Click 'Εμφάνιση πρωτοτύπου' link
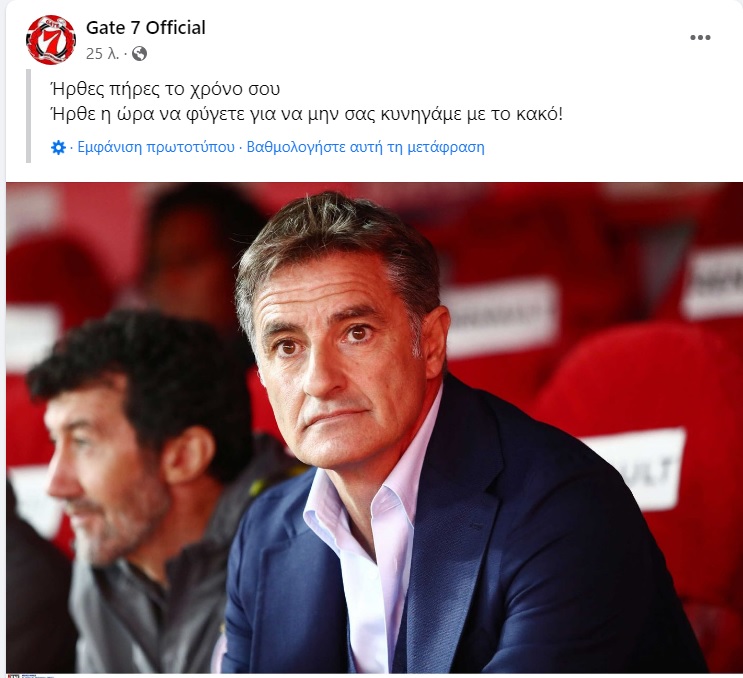This screenshot has width=743, height=678. [156, 147]
